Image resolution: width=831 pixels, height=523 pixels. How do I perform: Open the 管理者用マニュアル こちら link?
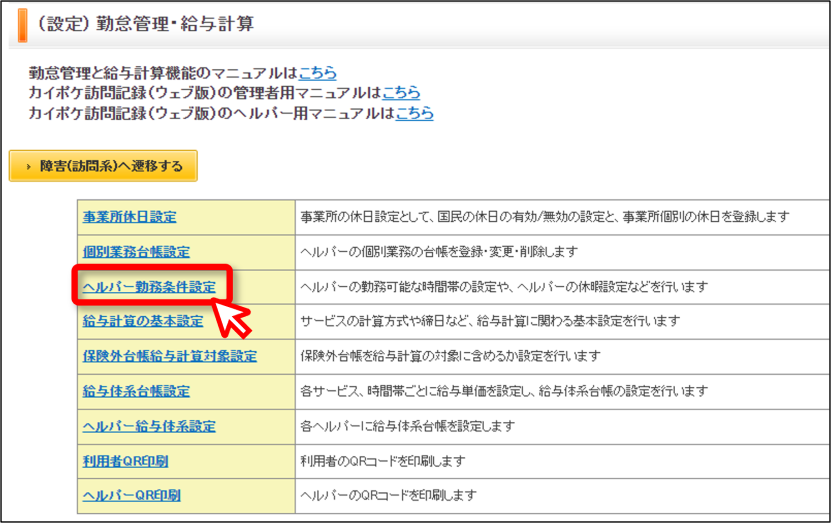[401, 93]
